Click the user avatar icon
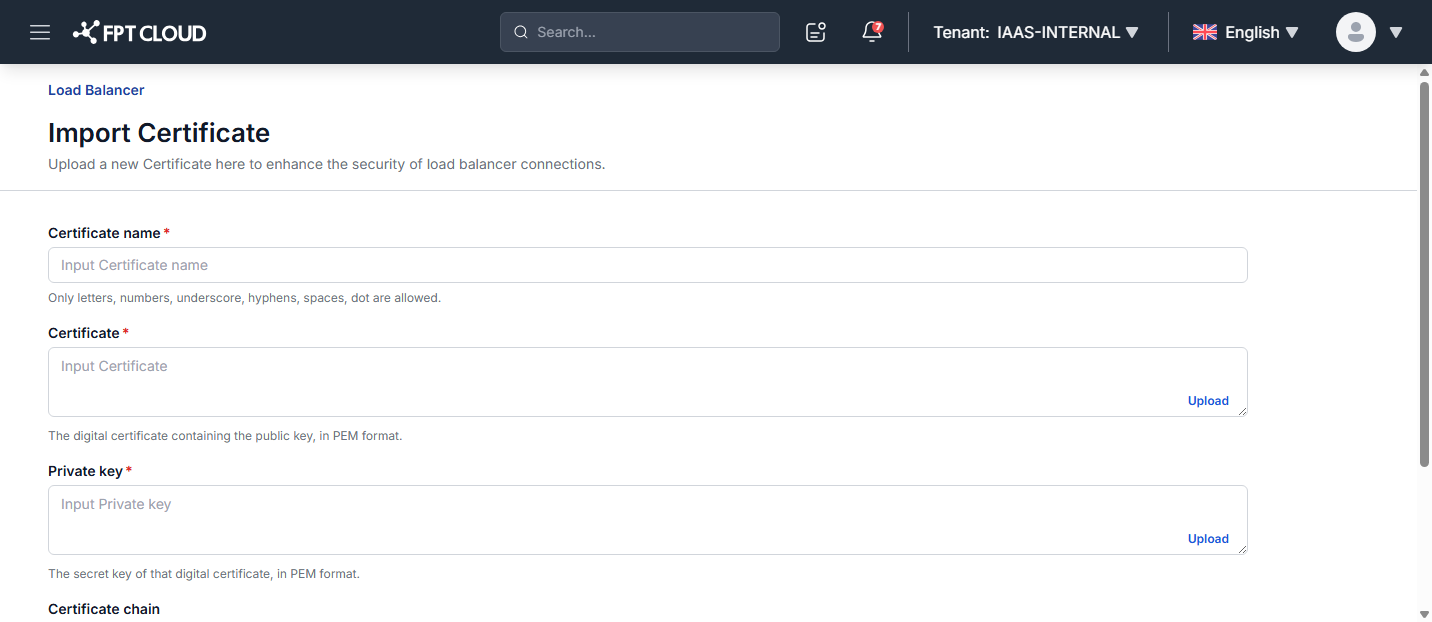 coord(1356,32)
